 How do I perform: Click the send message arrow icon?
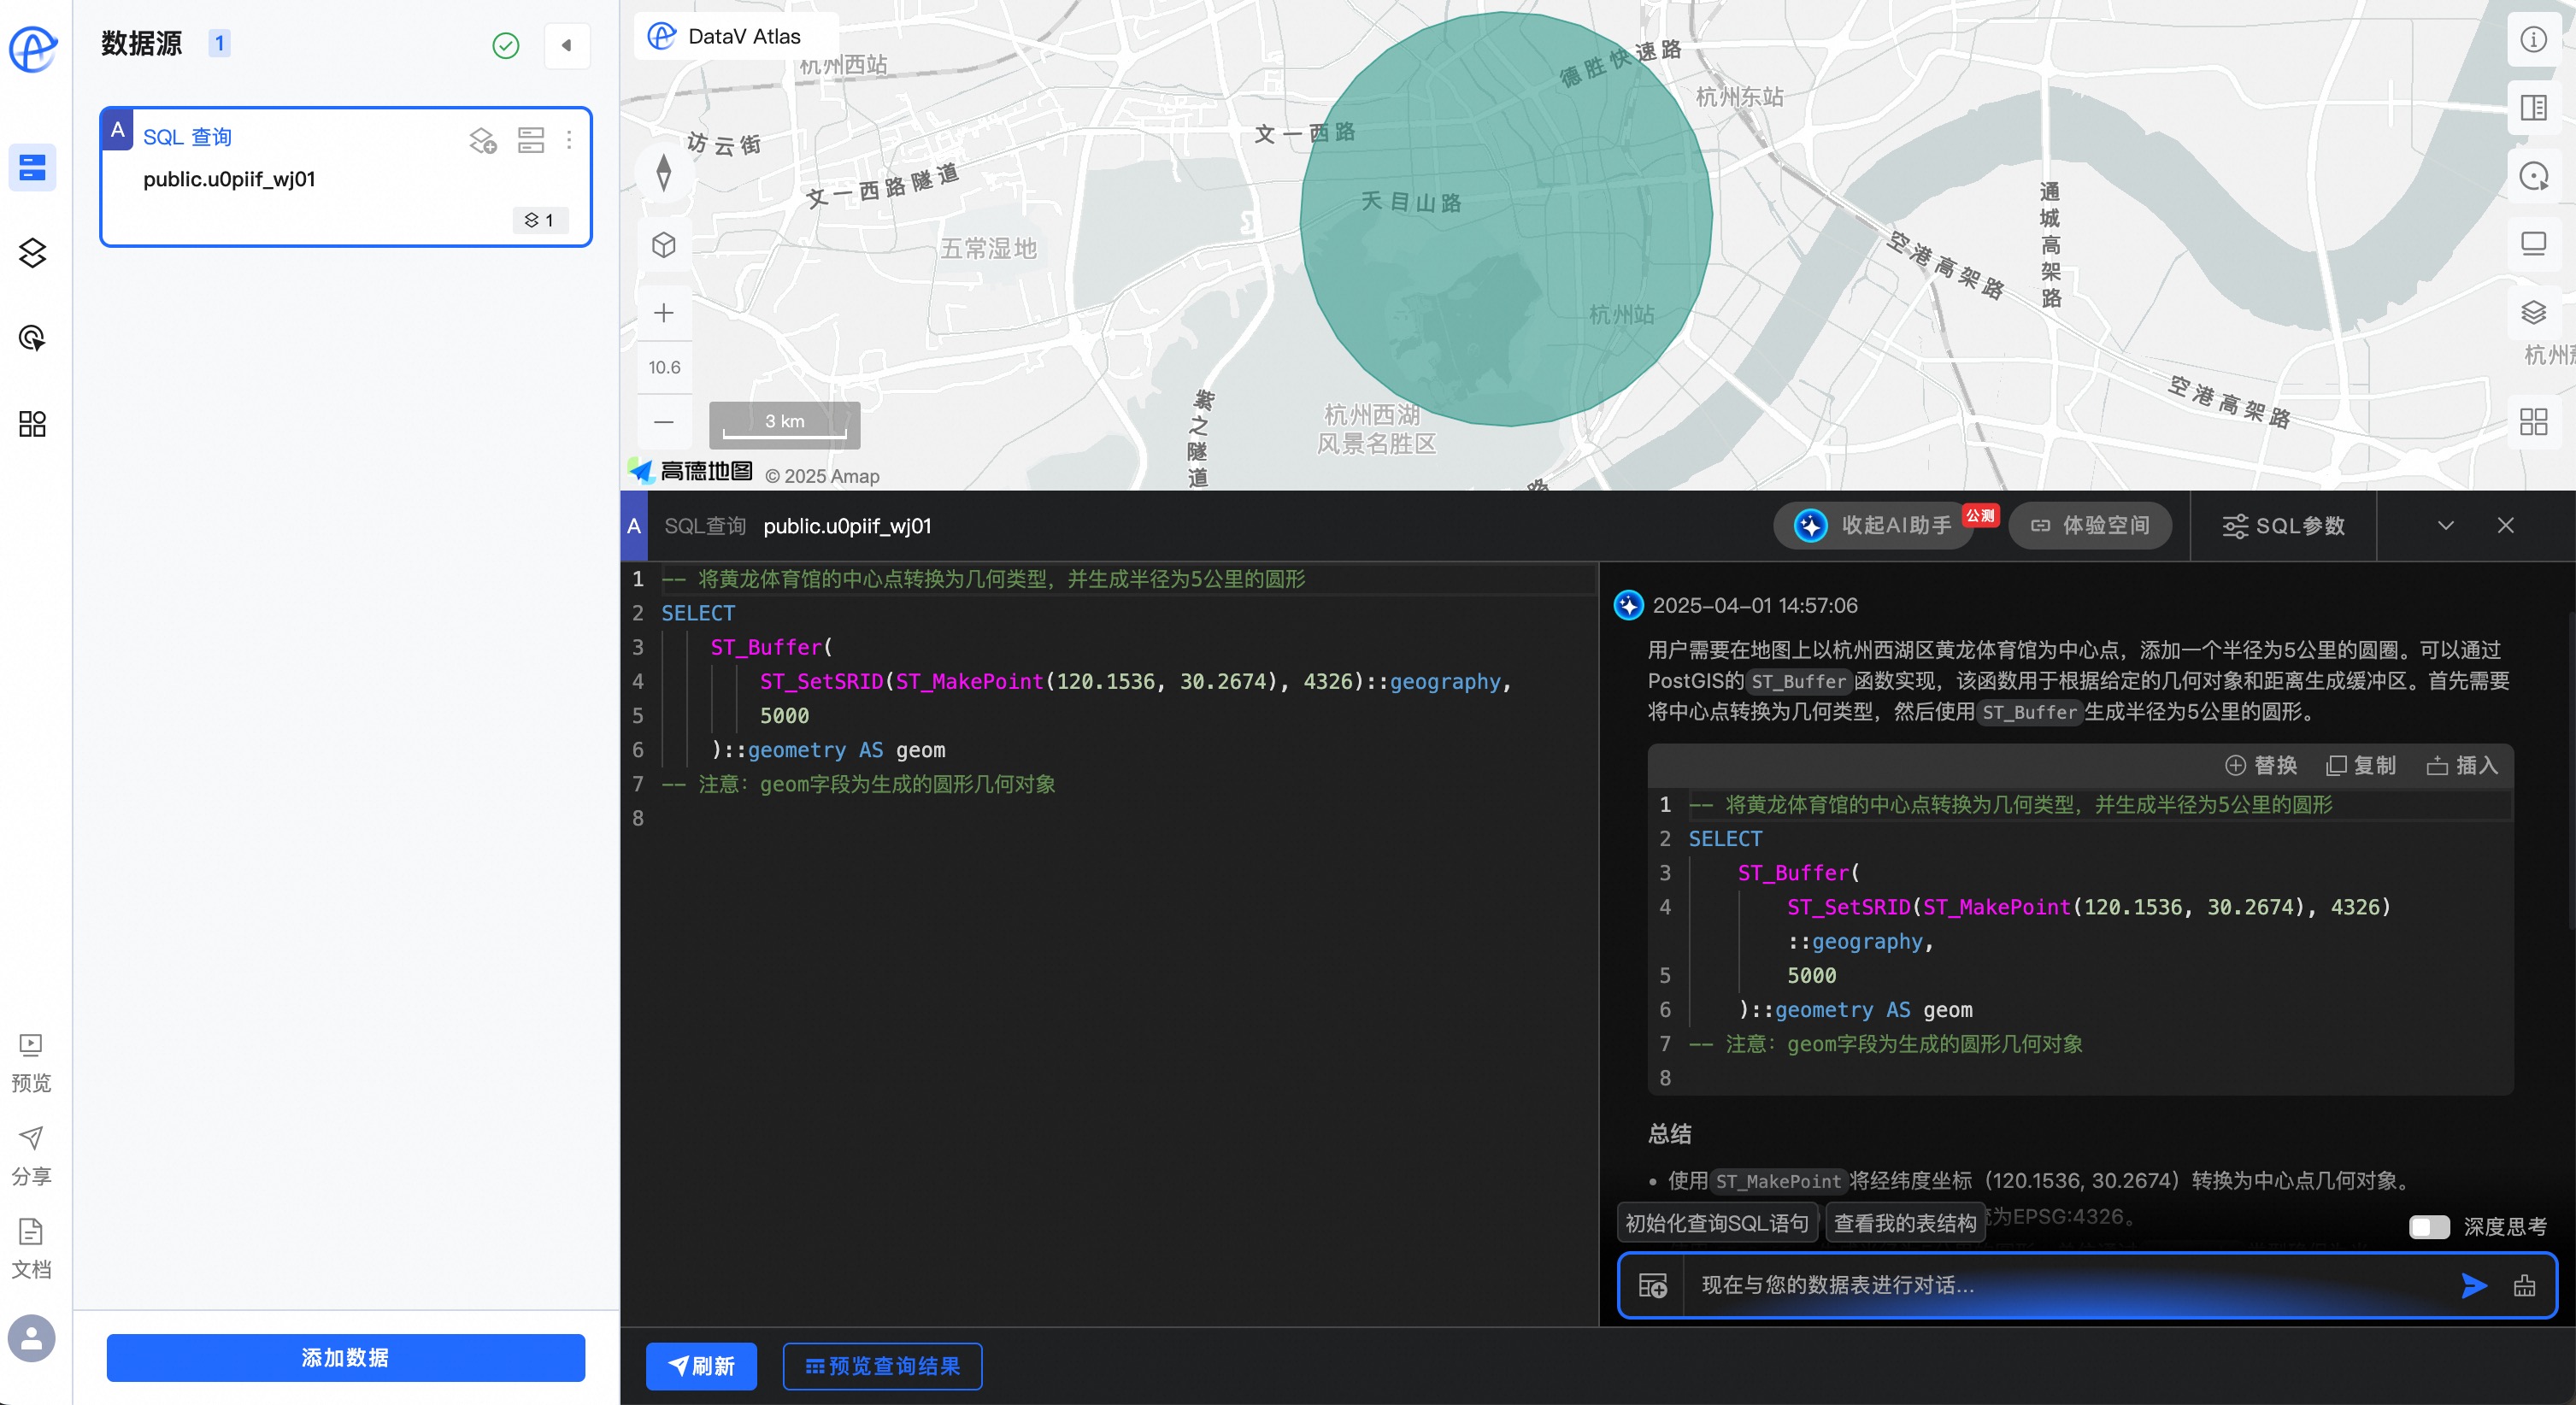click(2473, 1285)
